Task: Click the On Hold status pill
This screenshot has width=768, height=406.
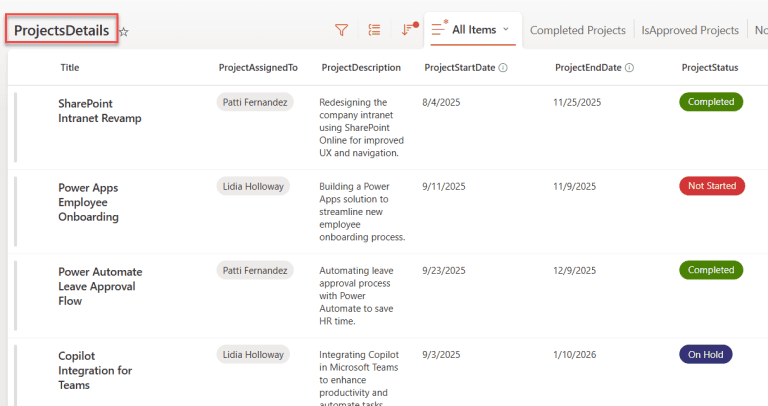Action: (705, 355)
